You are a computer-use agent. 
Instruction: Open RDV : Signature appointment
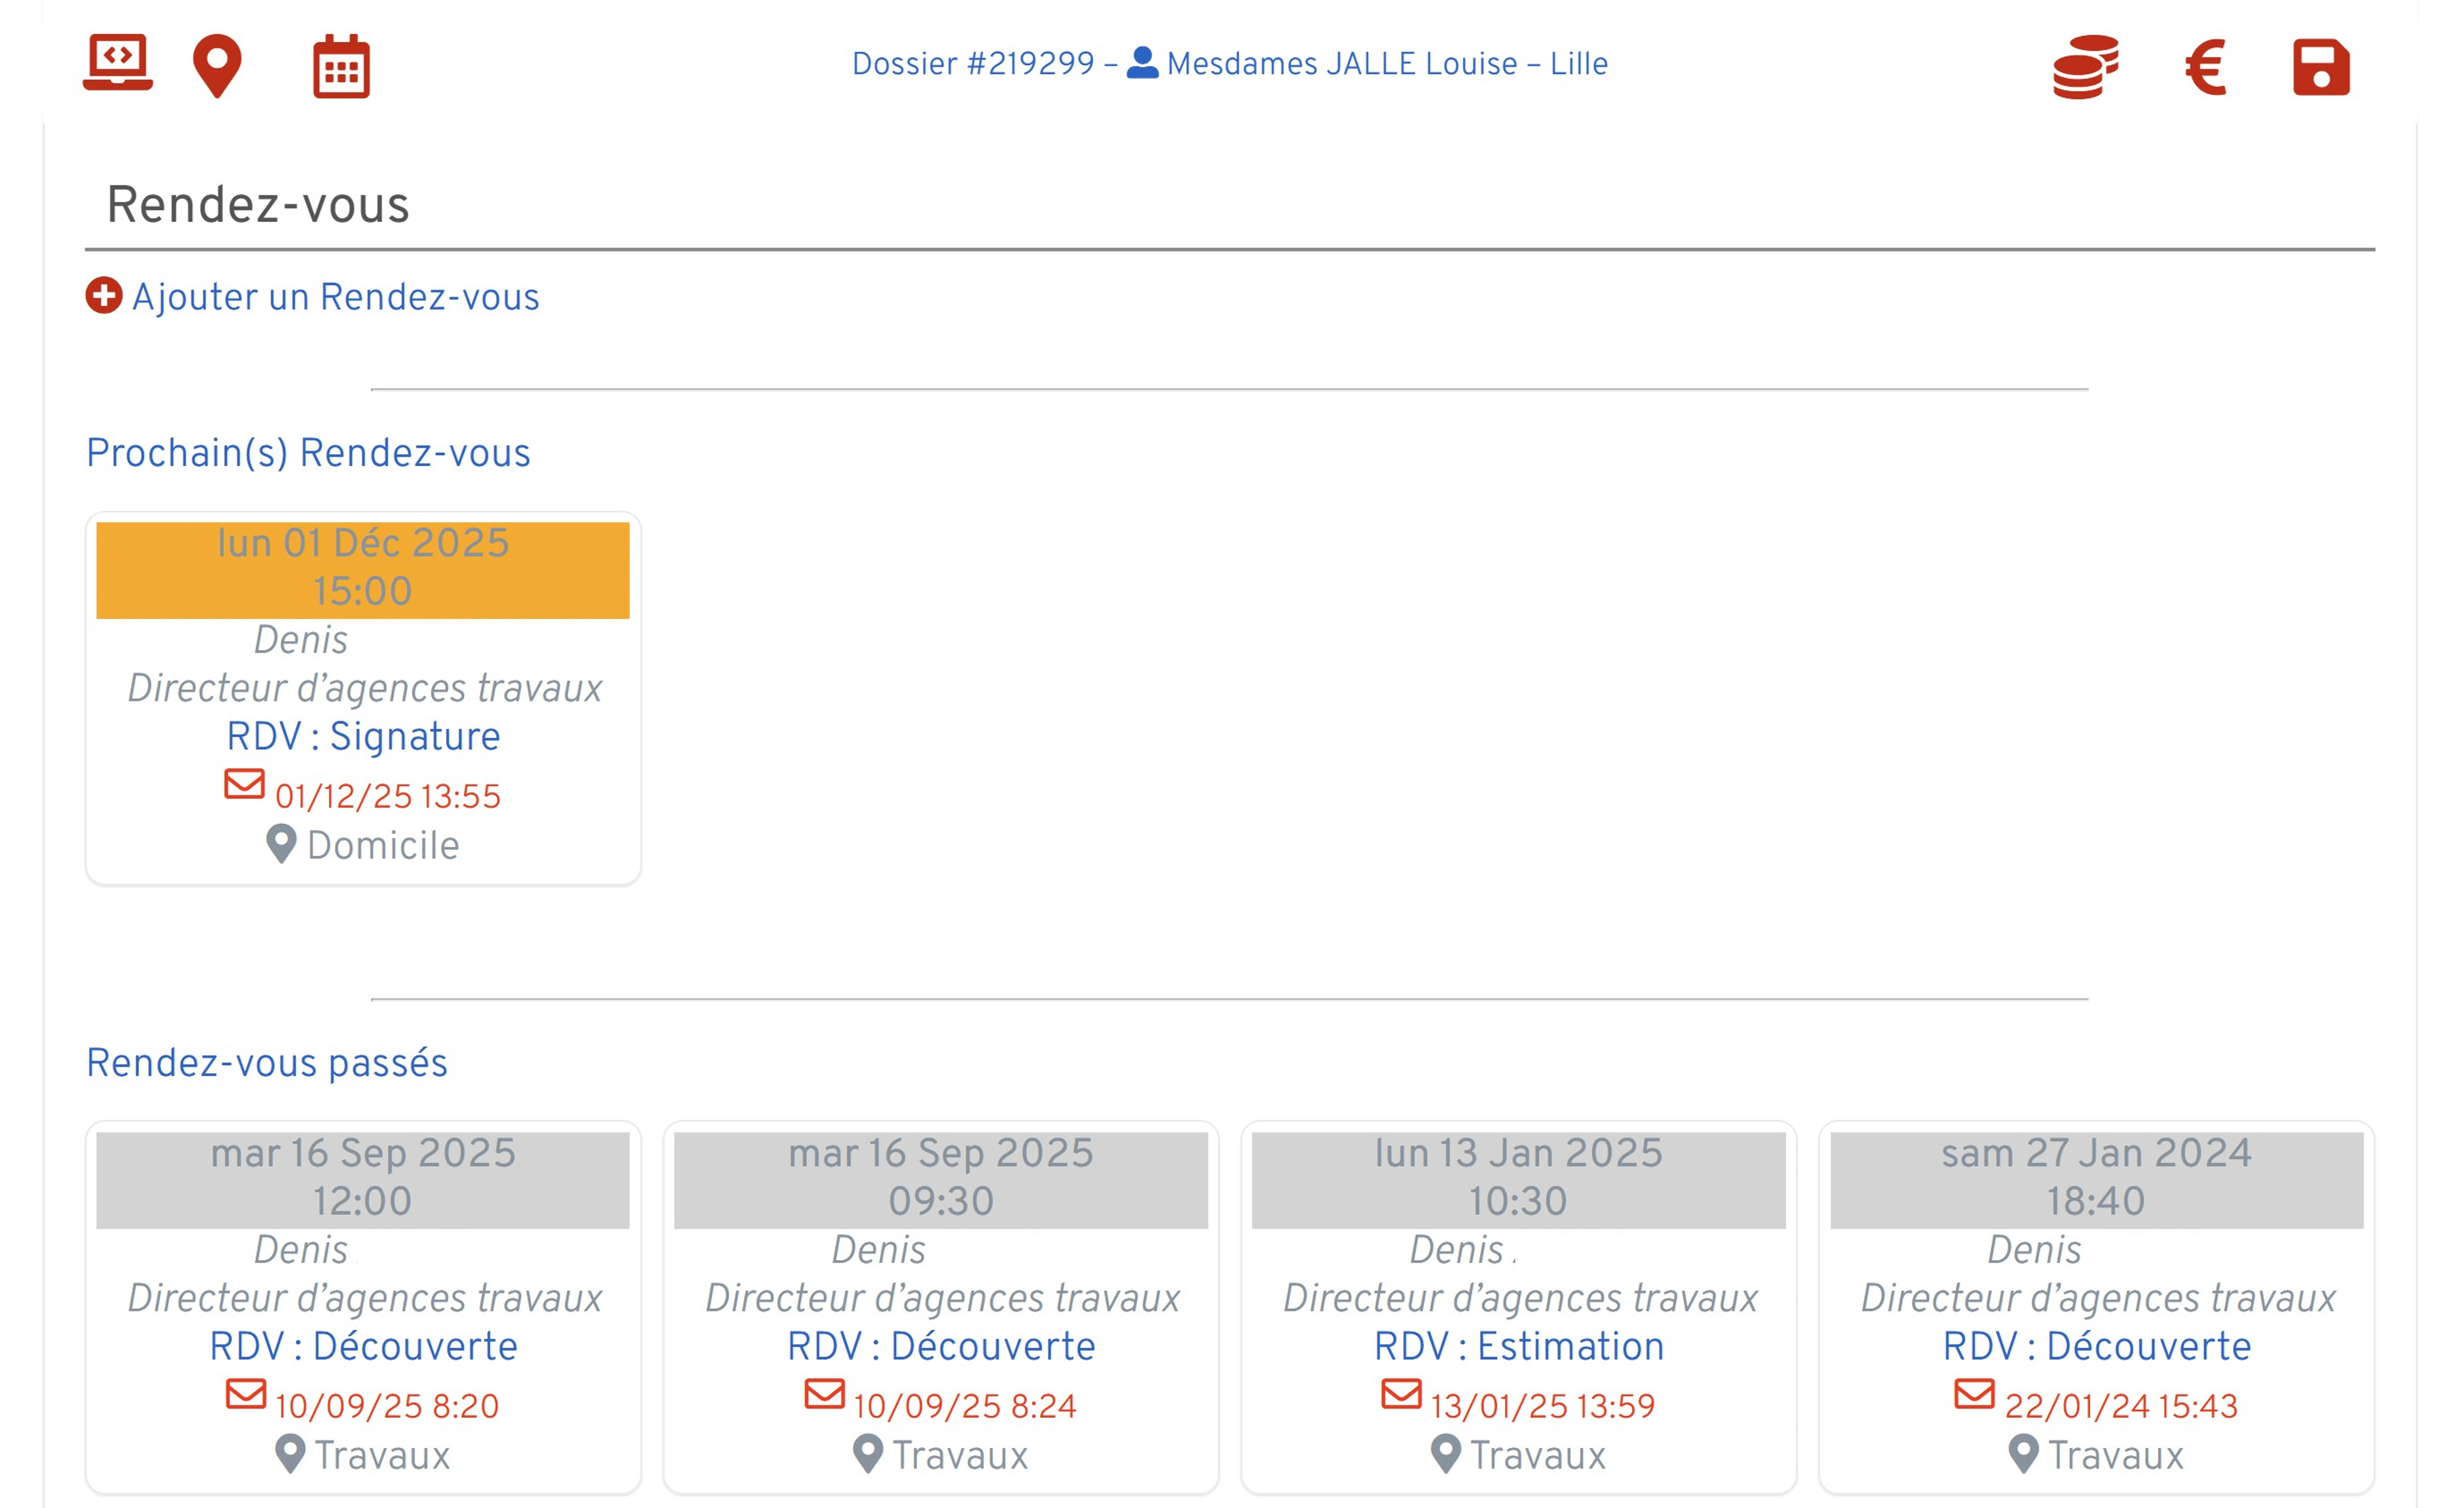363,736
